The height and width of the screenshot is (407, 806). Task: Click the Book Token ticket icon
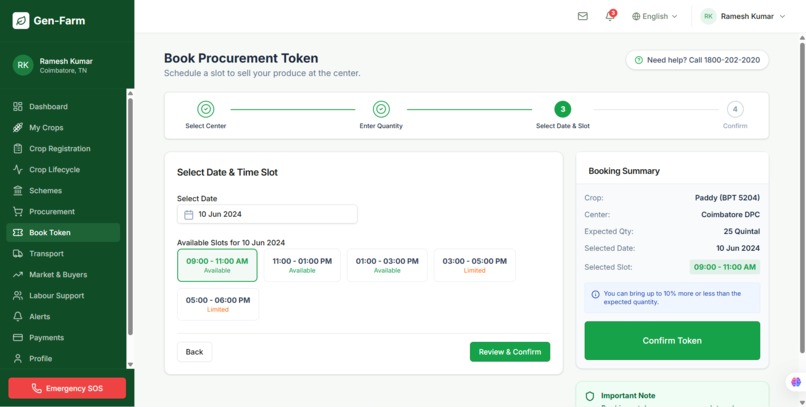(x=18, y=233)
